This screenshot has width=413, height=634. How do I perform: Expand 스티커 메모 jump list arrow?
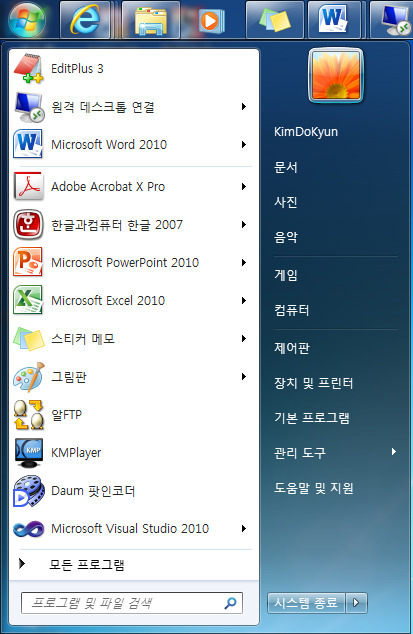click(x=244, y=338)
